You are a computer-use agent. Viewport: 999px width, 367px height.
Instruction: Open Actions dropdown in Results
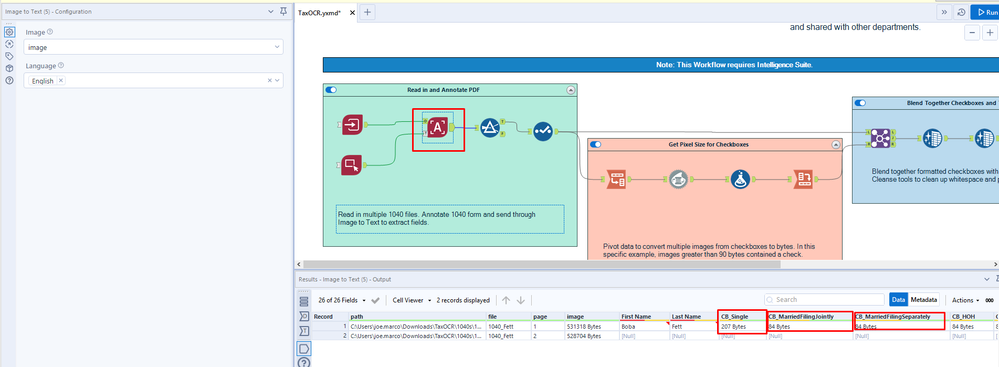tap(965, 299)
